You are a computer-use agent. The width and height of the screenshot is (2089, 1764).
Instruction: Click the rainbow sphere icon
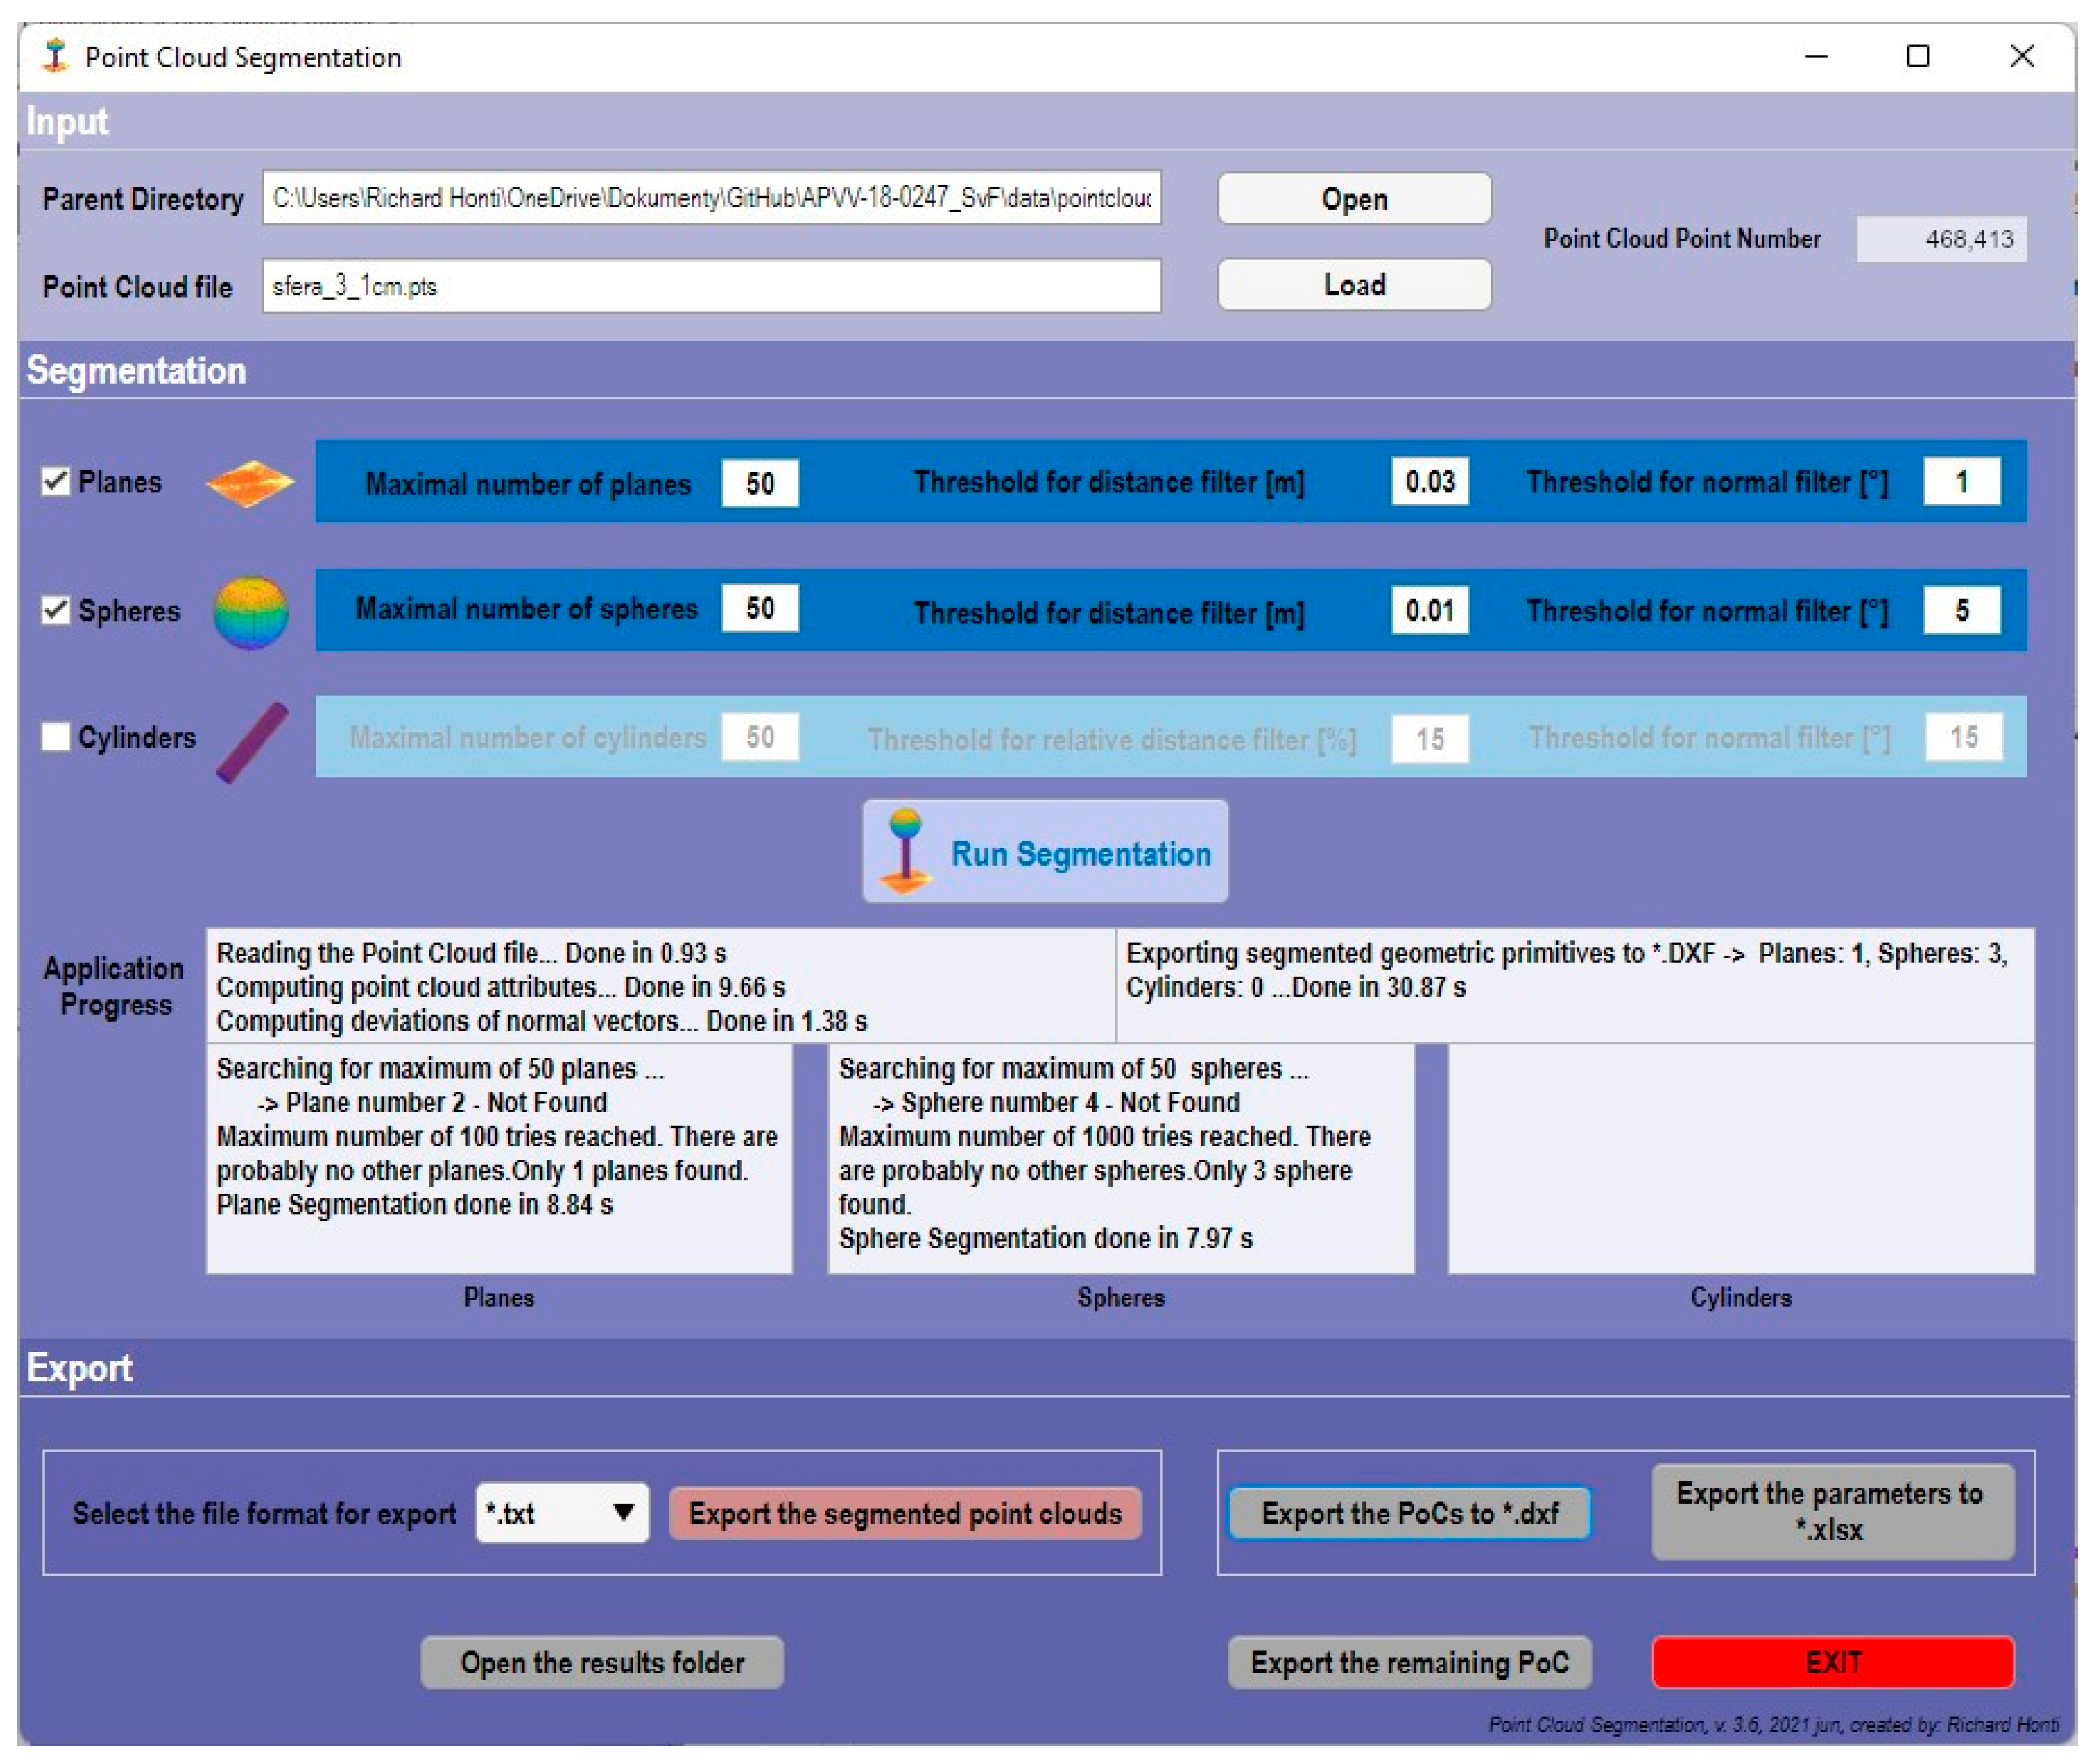(x=250, y=612)
